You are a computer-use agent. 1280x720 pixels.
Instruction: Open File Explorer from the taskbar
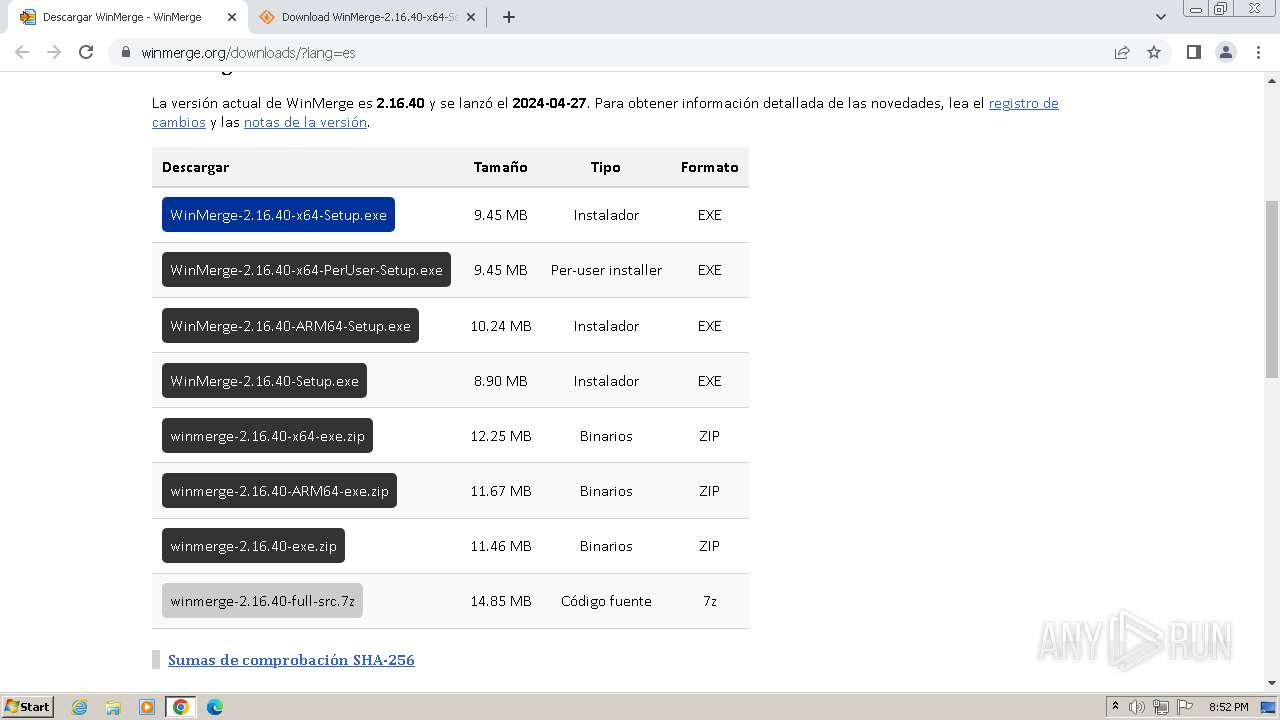pos(113,707)
